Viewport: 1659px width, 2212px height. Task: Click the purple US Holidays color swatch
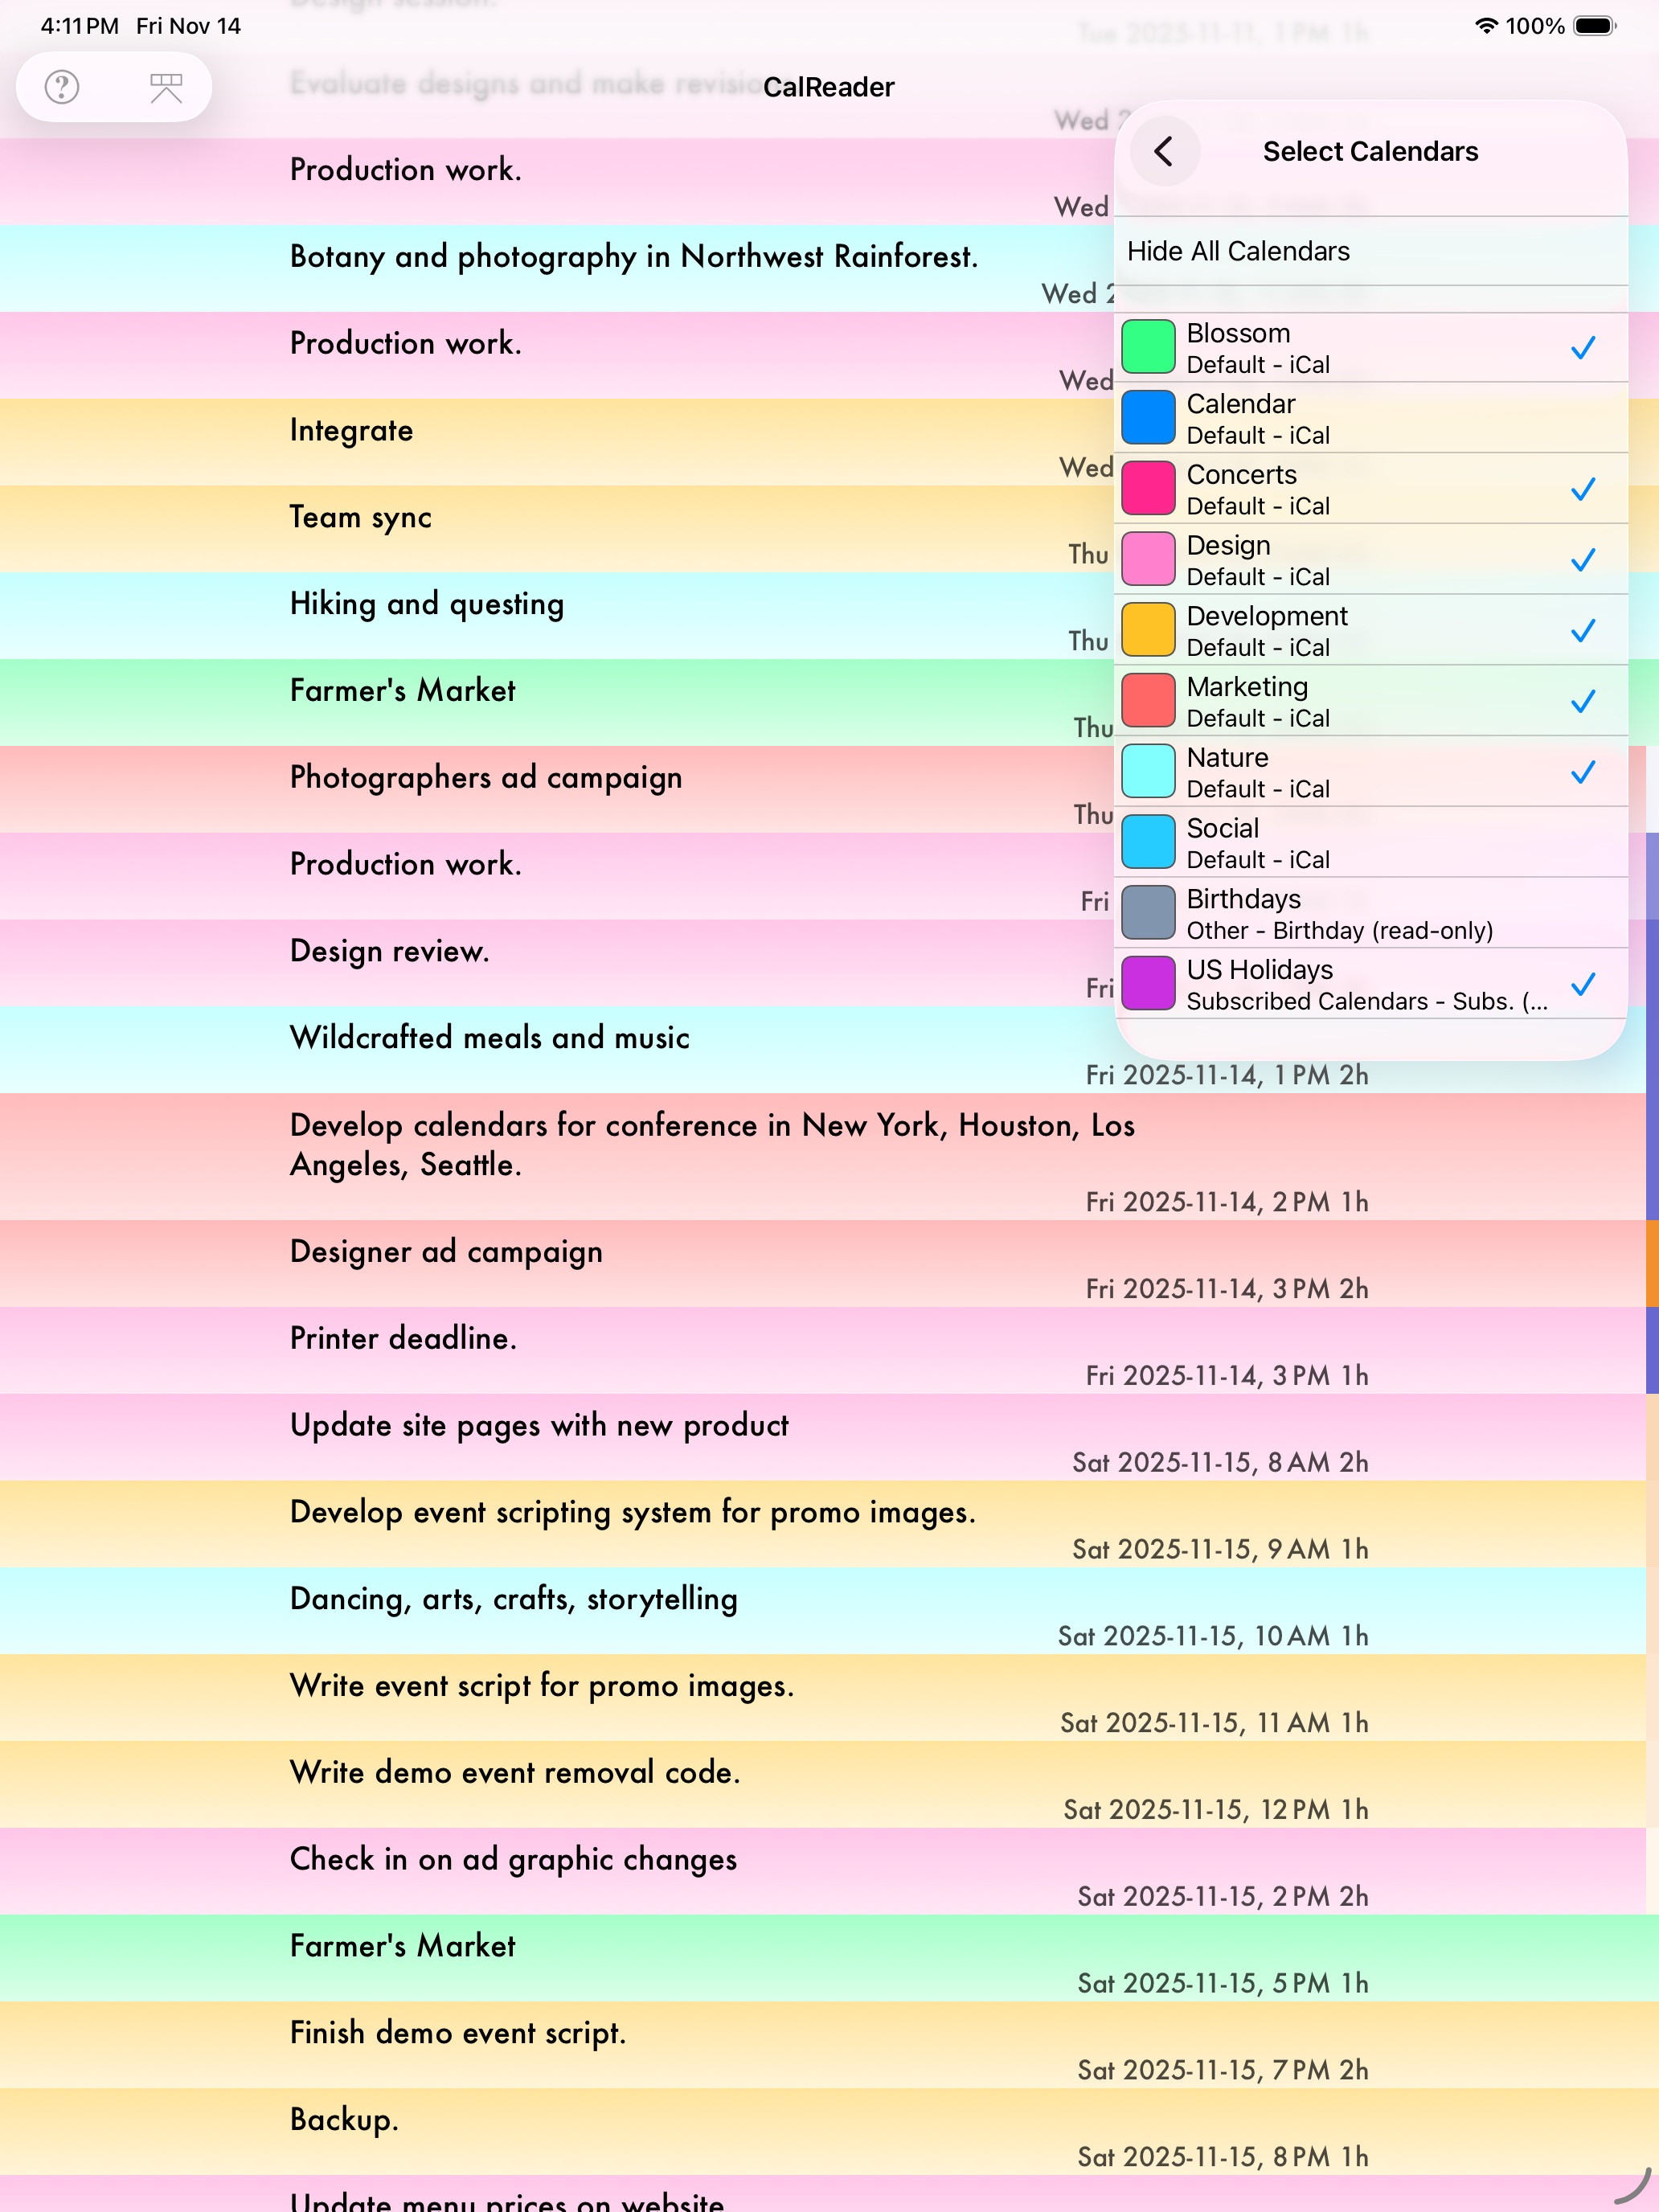coord(1148,984)
